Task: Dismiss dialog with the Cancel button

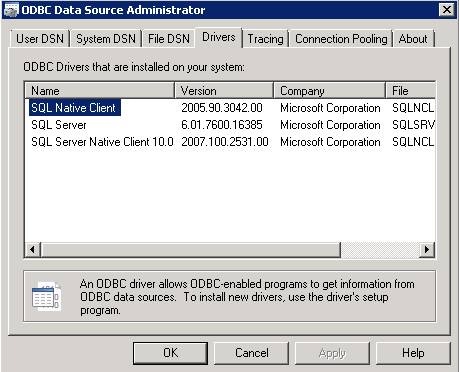Action: pos(251,353)
